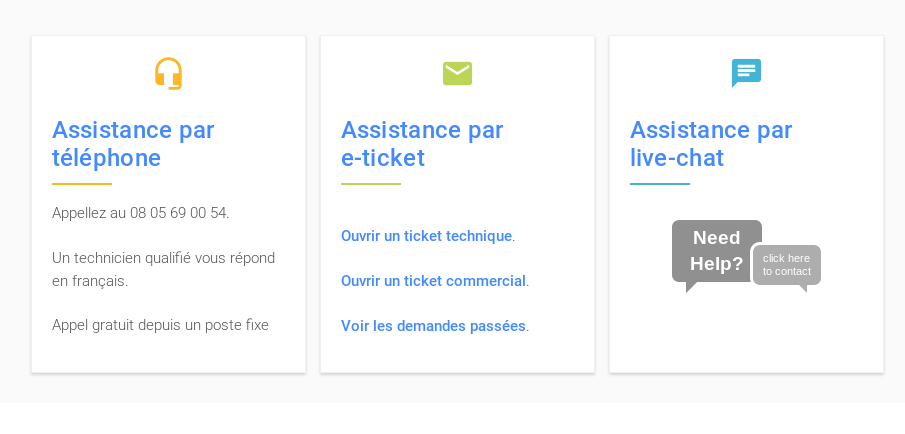
Task: Click the blue underline below the live-chat heading
Action: pos(660,184)
